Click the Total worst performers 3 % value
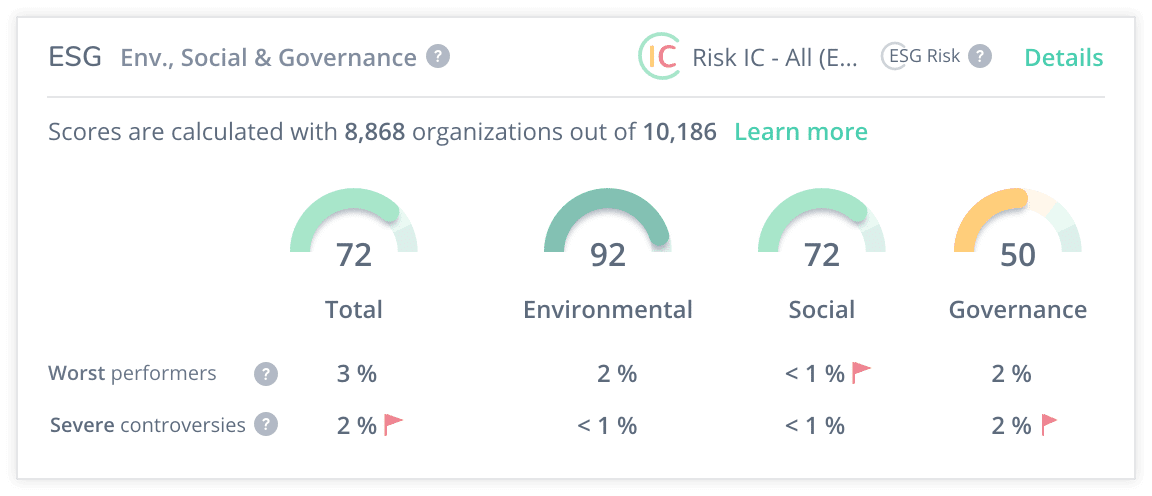 pos(357,374)
